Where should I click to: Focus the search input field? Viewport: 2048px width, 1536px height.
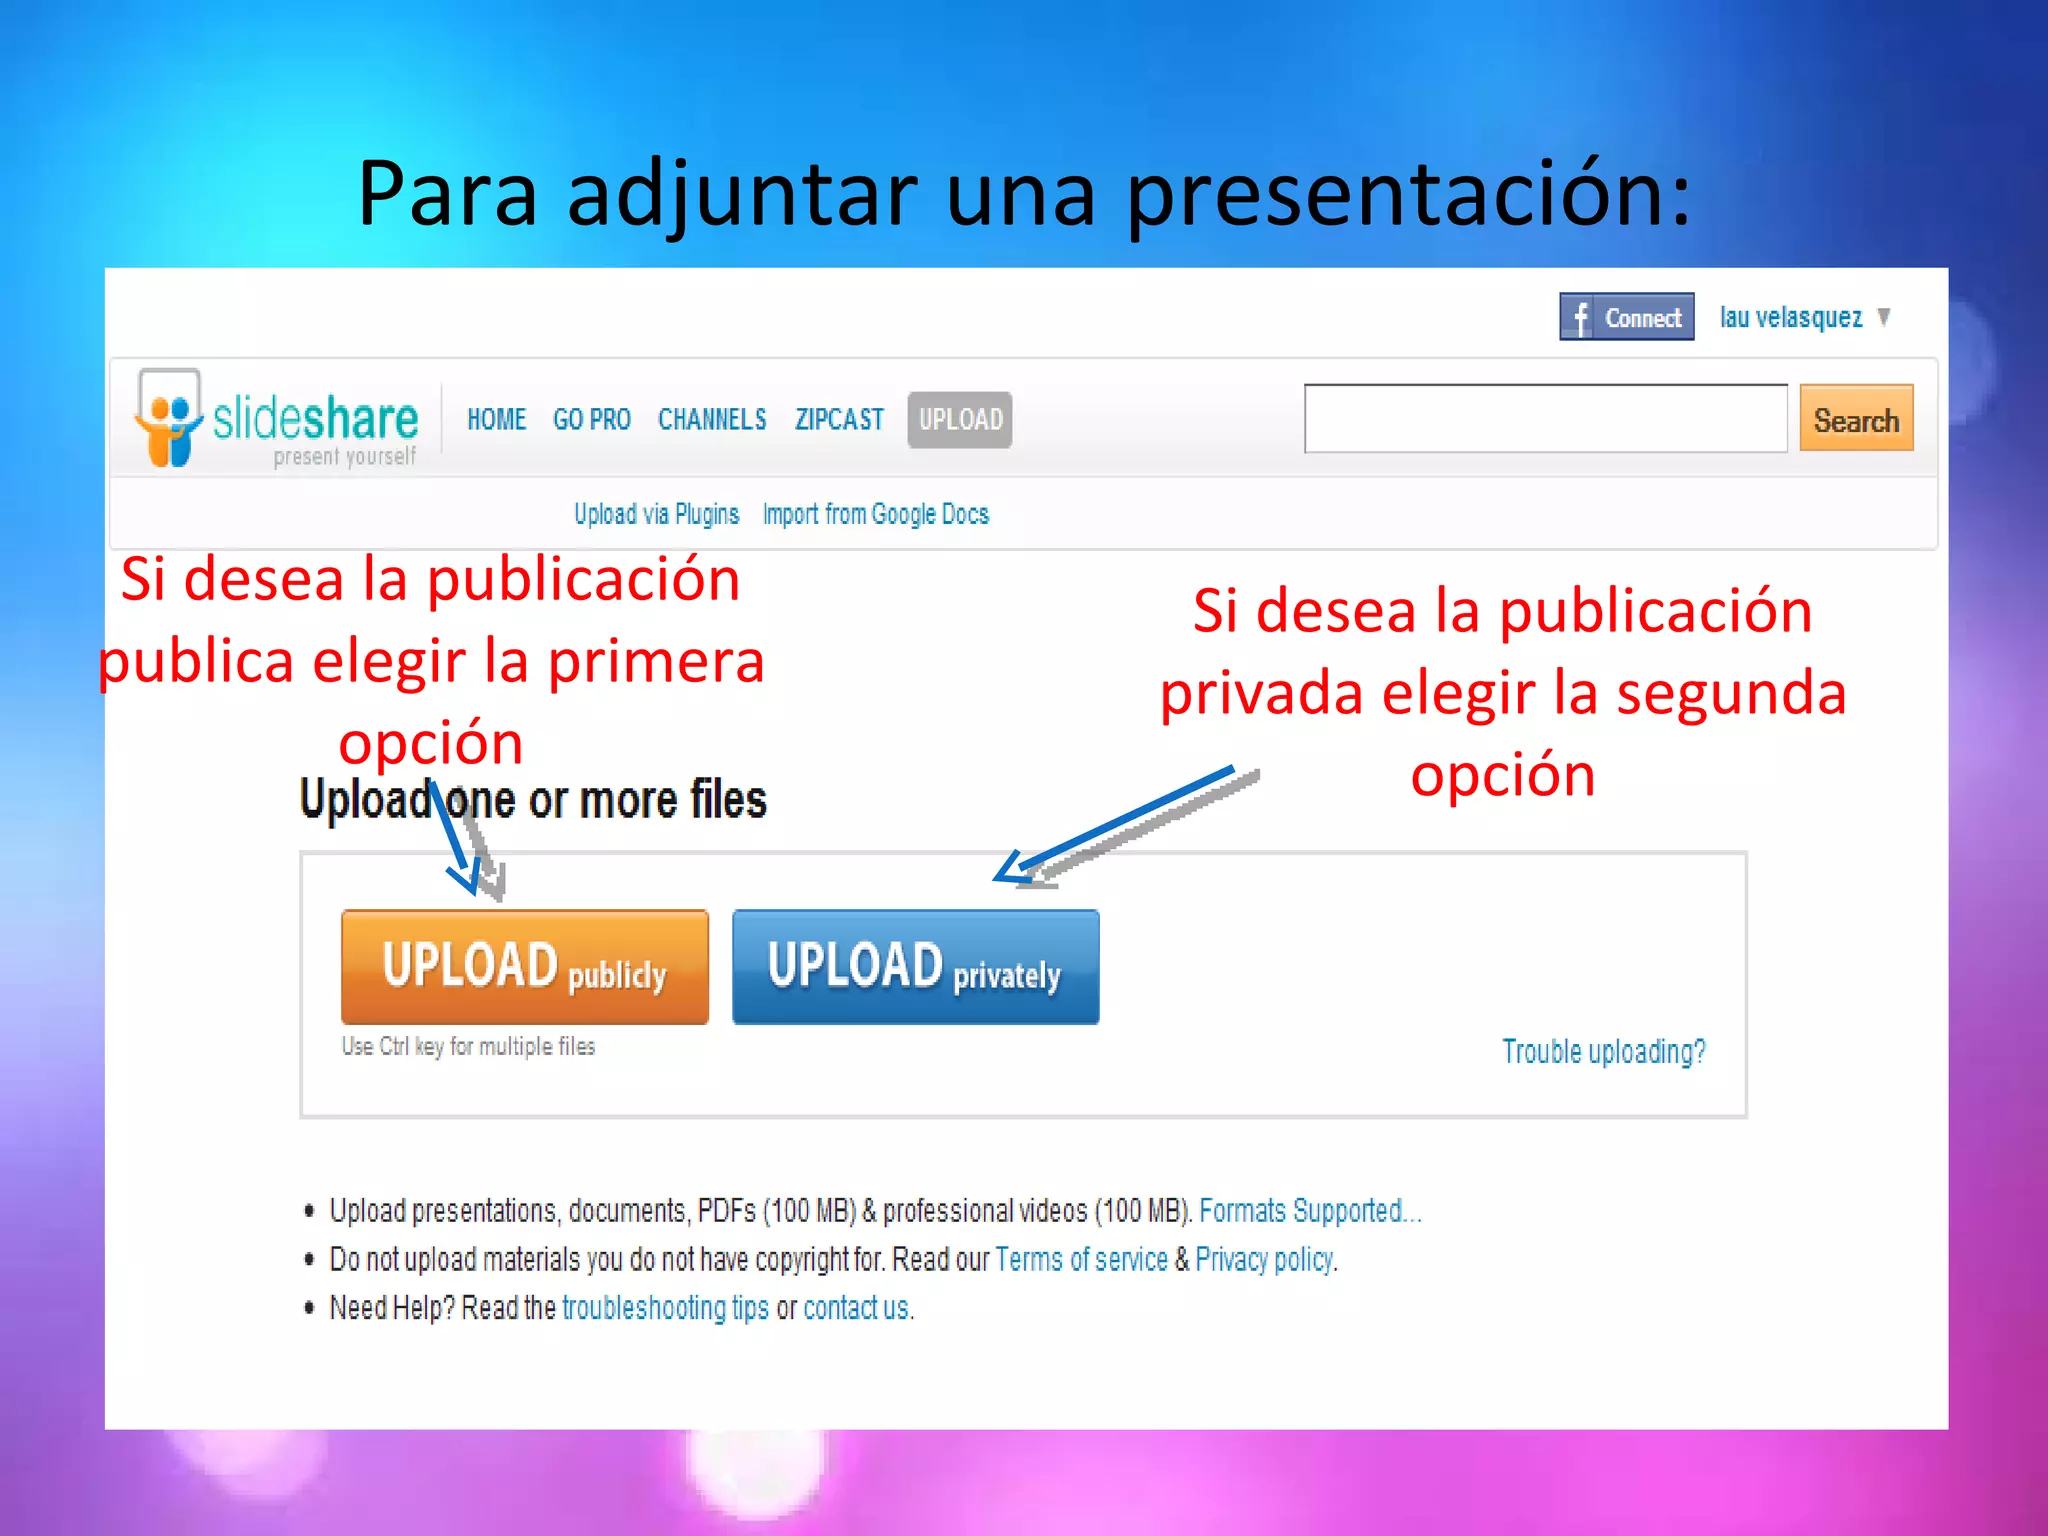(x=1545, y=418)
